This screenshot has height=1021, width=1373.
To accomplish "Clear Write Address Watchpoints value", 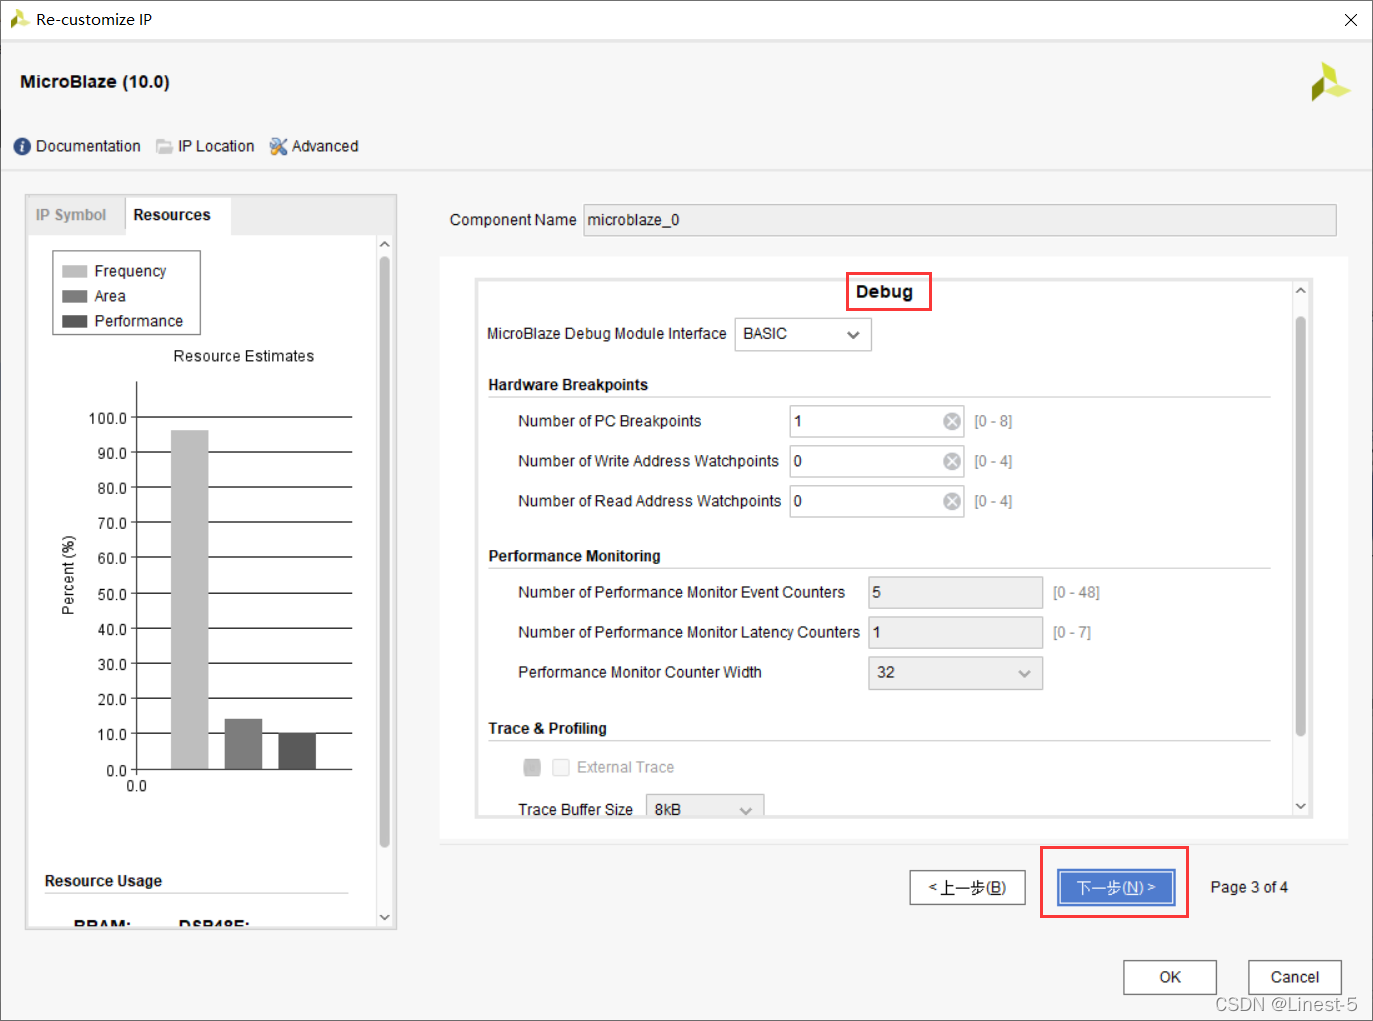I will pyautogui.click(x=952, y=462).
